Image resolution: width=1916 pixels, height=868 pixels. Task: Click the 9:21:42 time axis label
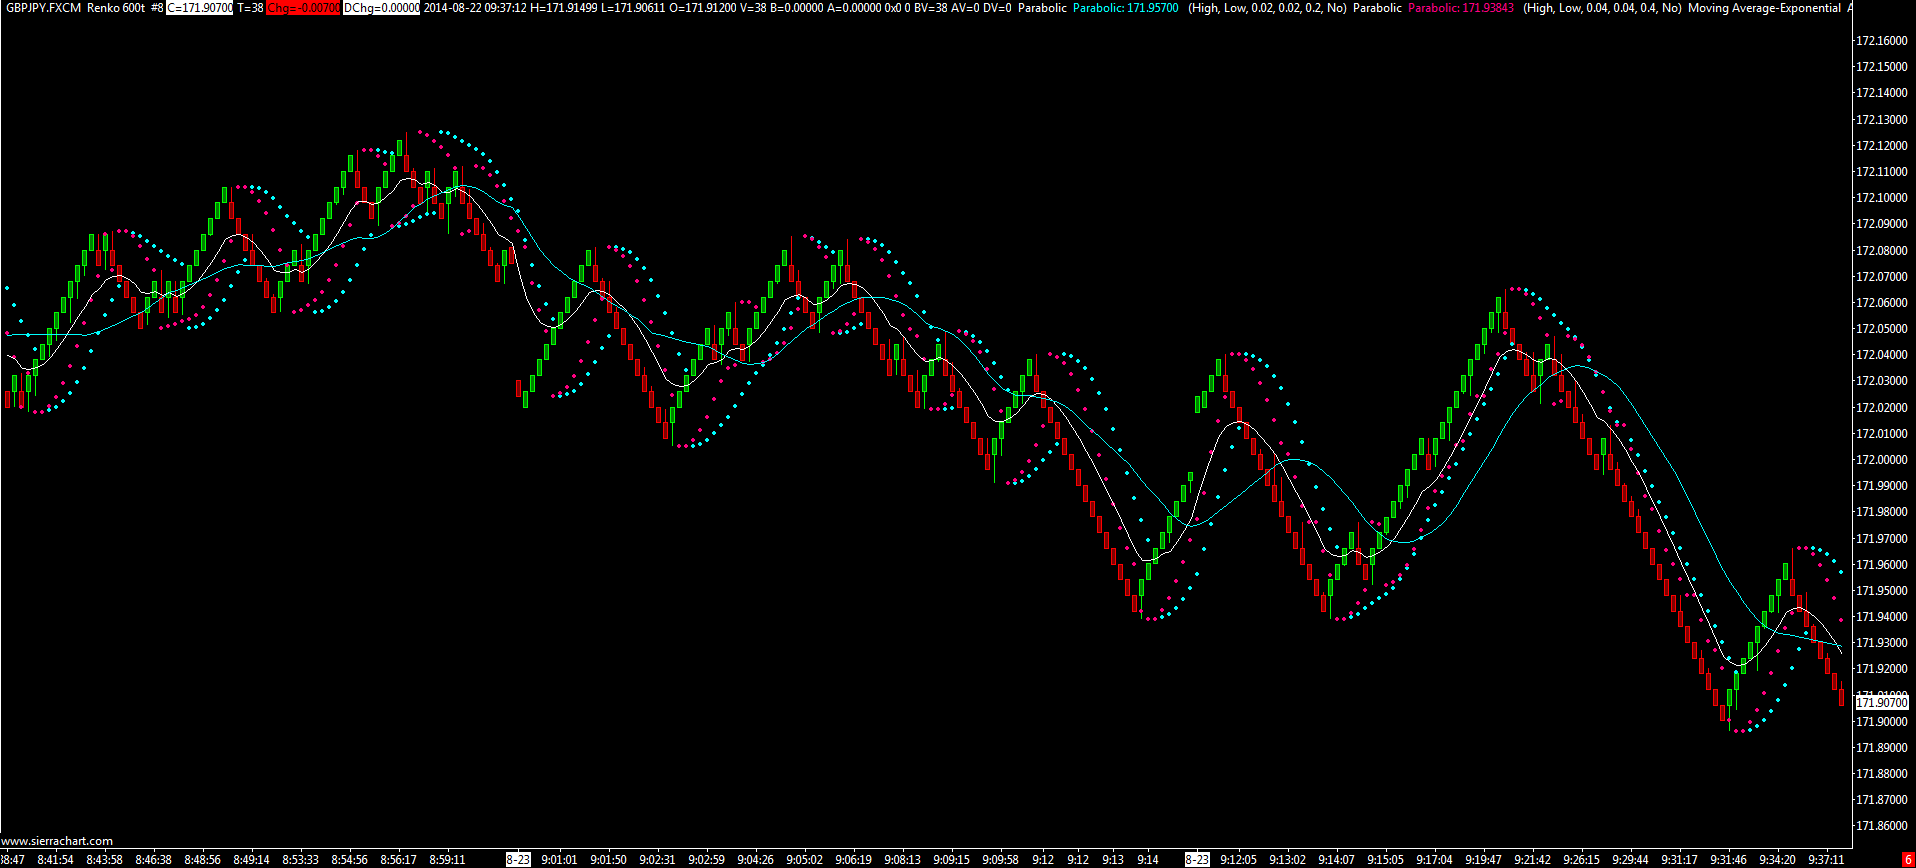pyautogui.click(x=1533, y=860)
